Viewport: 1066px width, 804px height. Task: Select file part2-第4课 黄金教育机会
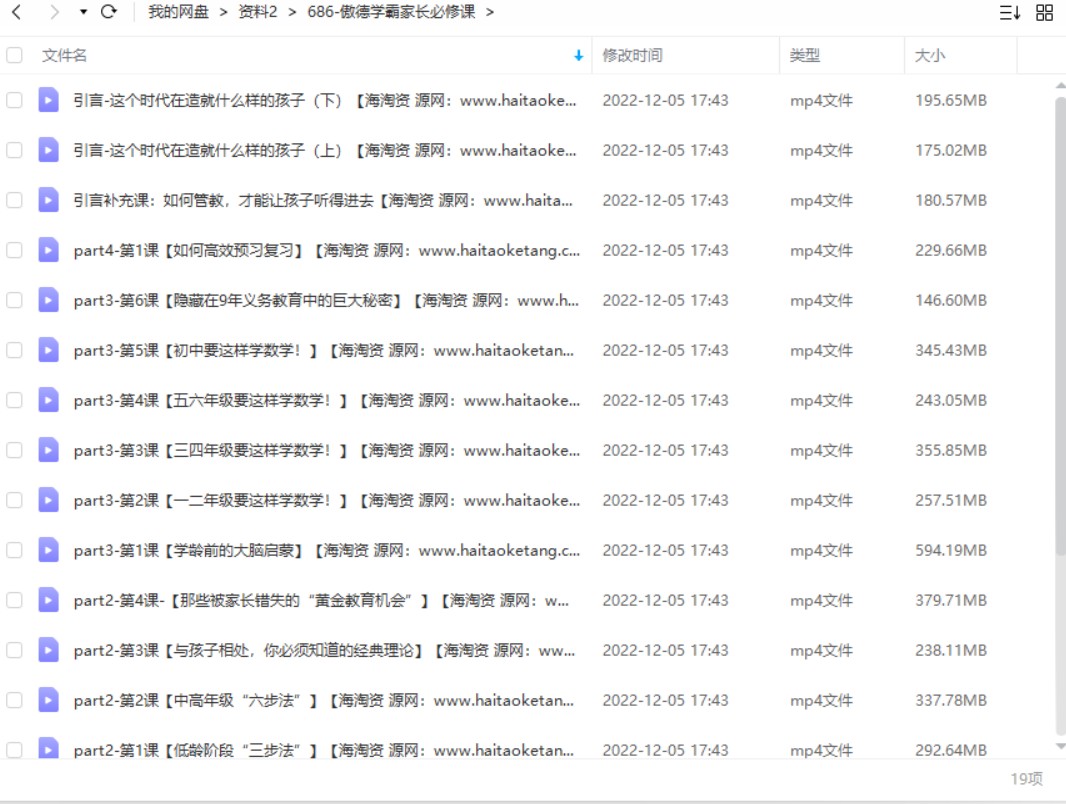[322, 600]
